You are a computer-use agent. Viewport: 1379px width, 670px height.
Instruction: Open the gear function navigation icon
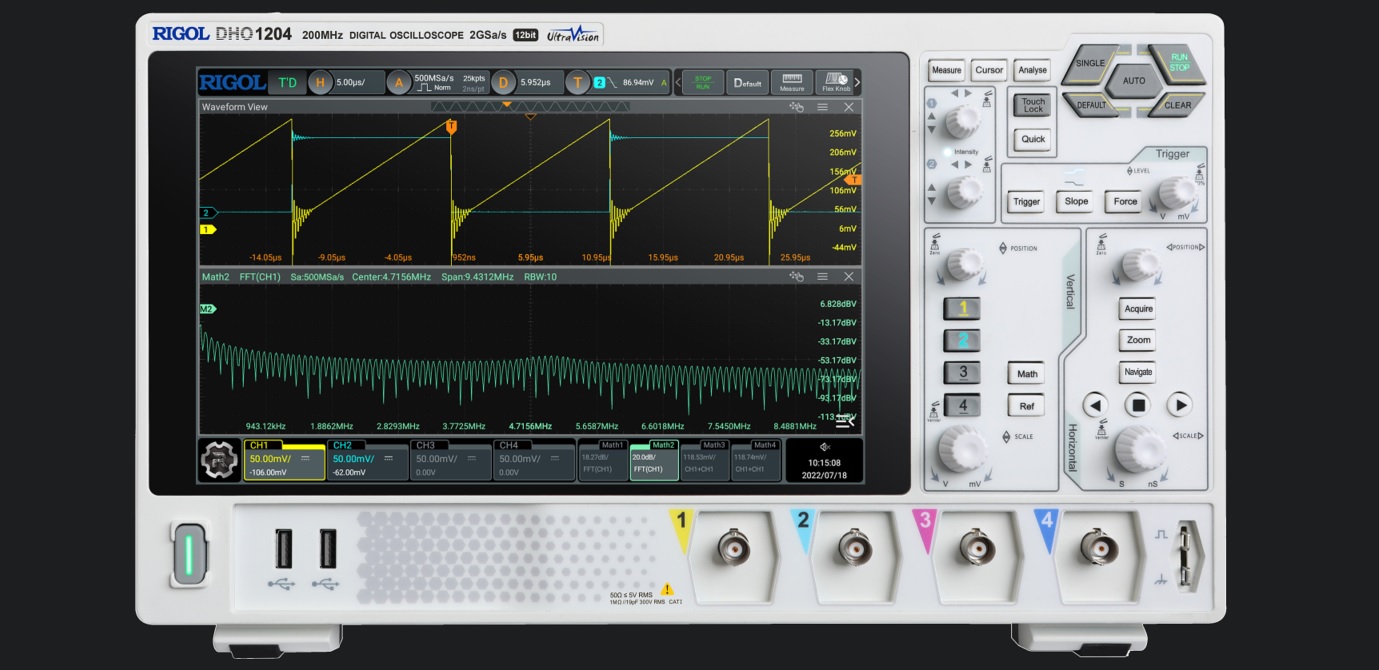pyautogui.click(x=220, y=460)
